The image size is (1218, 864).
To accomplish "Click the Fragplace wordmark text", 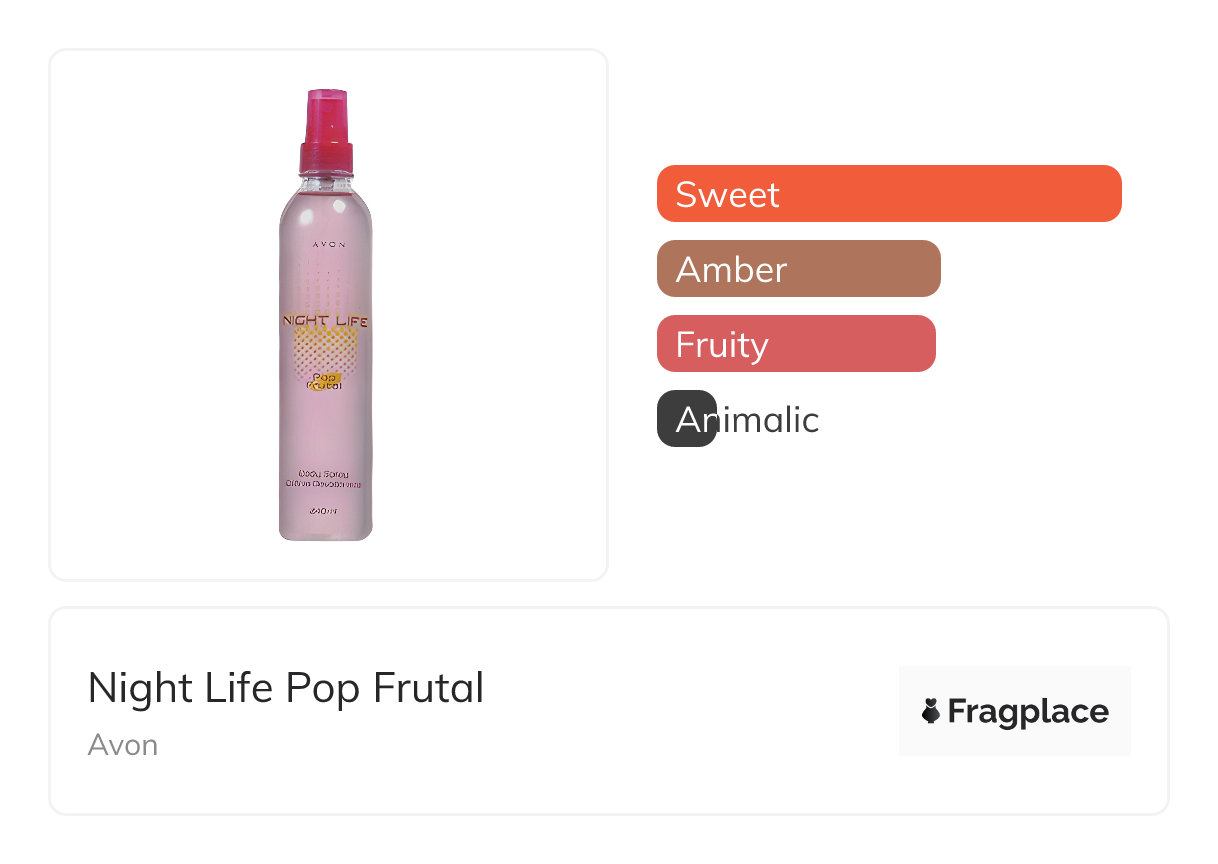I will [x=1028, y=712].
